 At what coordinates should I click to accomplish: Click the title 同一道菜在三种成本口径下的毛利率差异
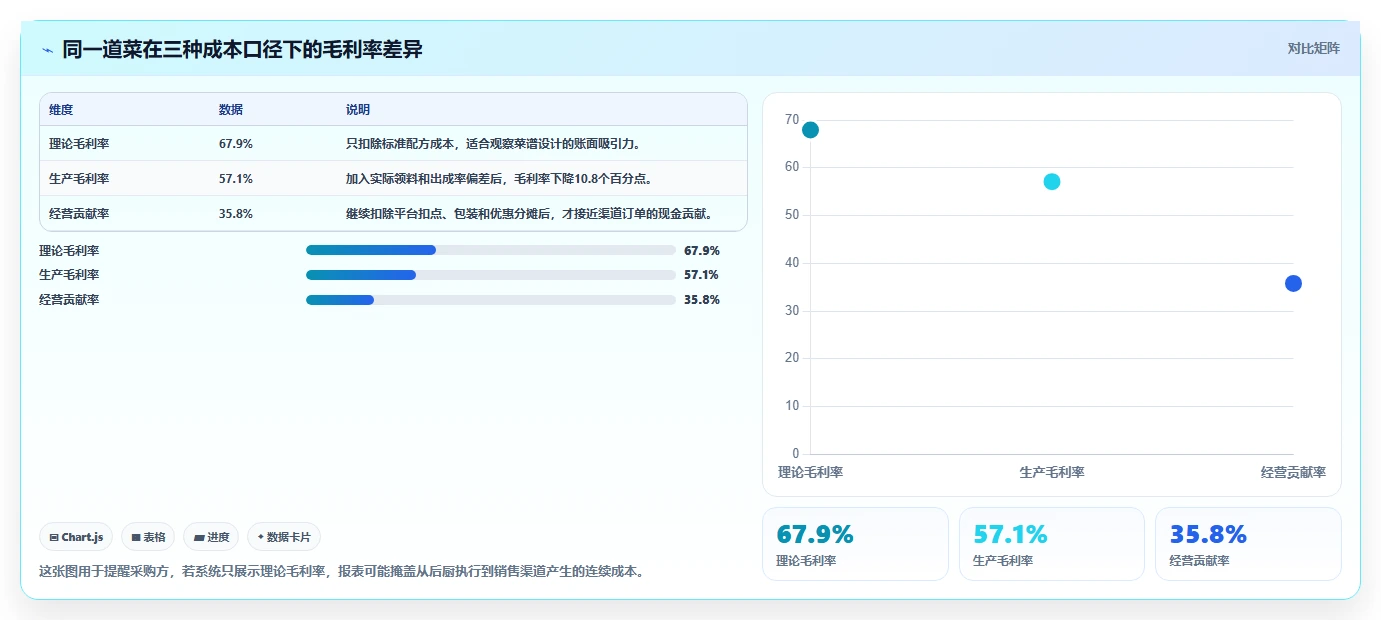(243, 49)
